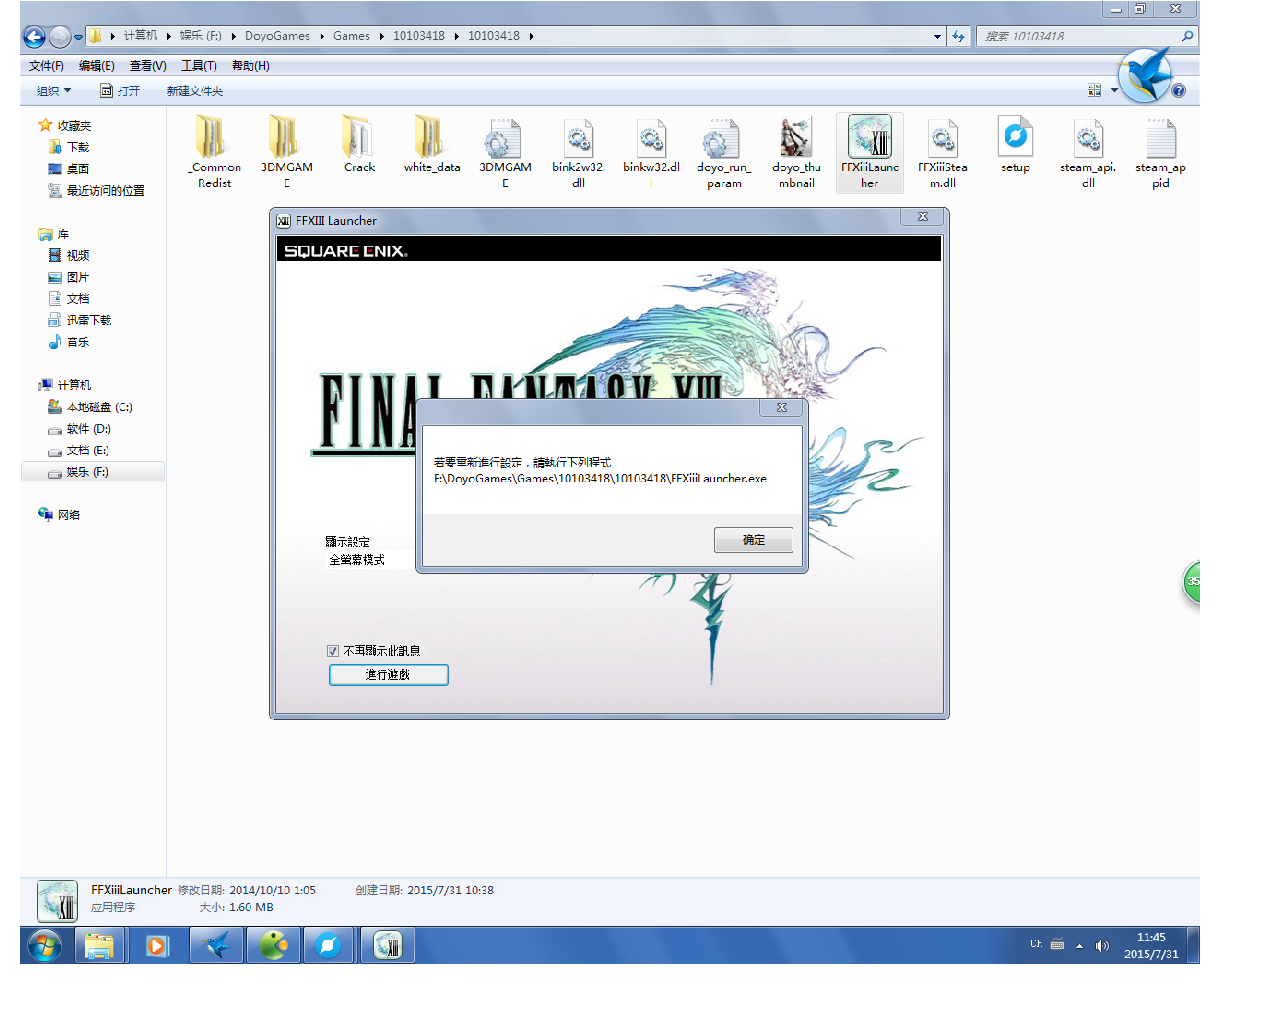
Task: Open the 帮助(H) menu
Action: (251, 66)
